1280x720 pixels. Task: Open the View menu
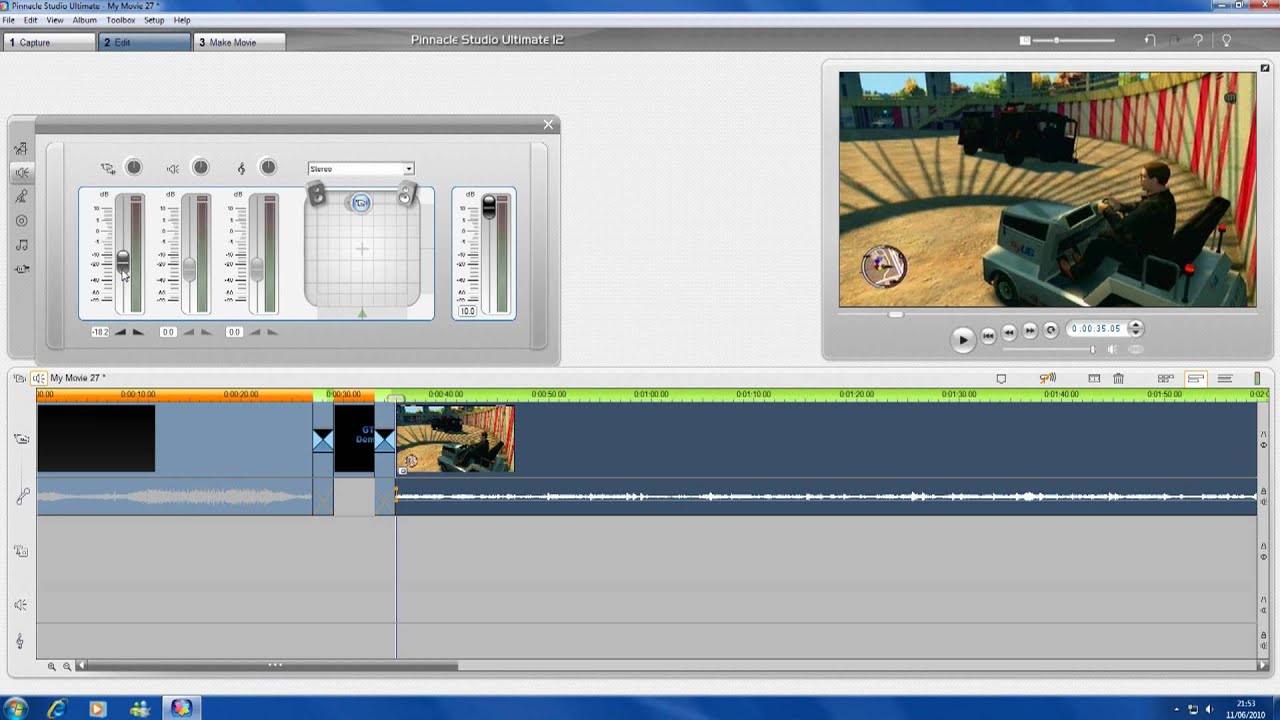tap(55, 20)
